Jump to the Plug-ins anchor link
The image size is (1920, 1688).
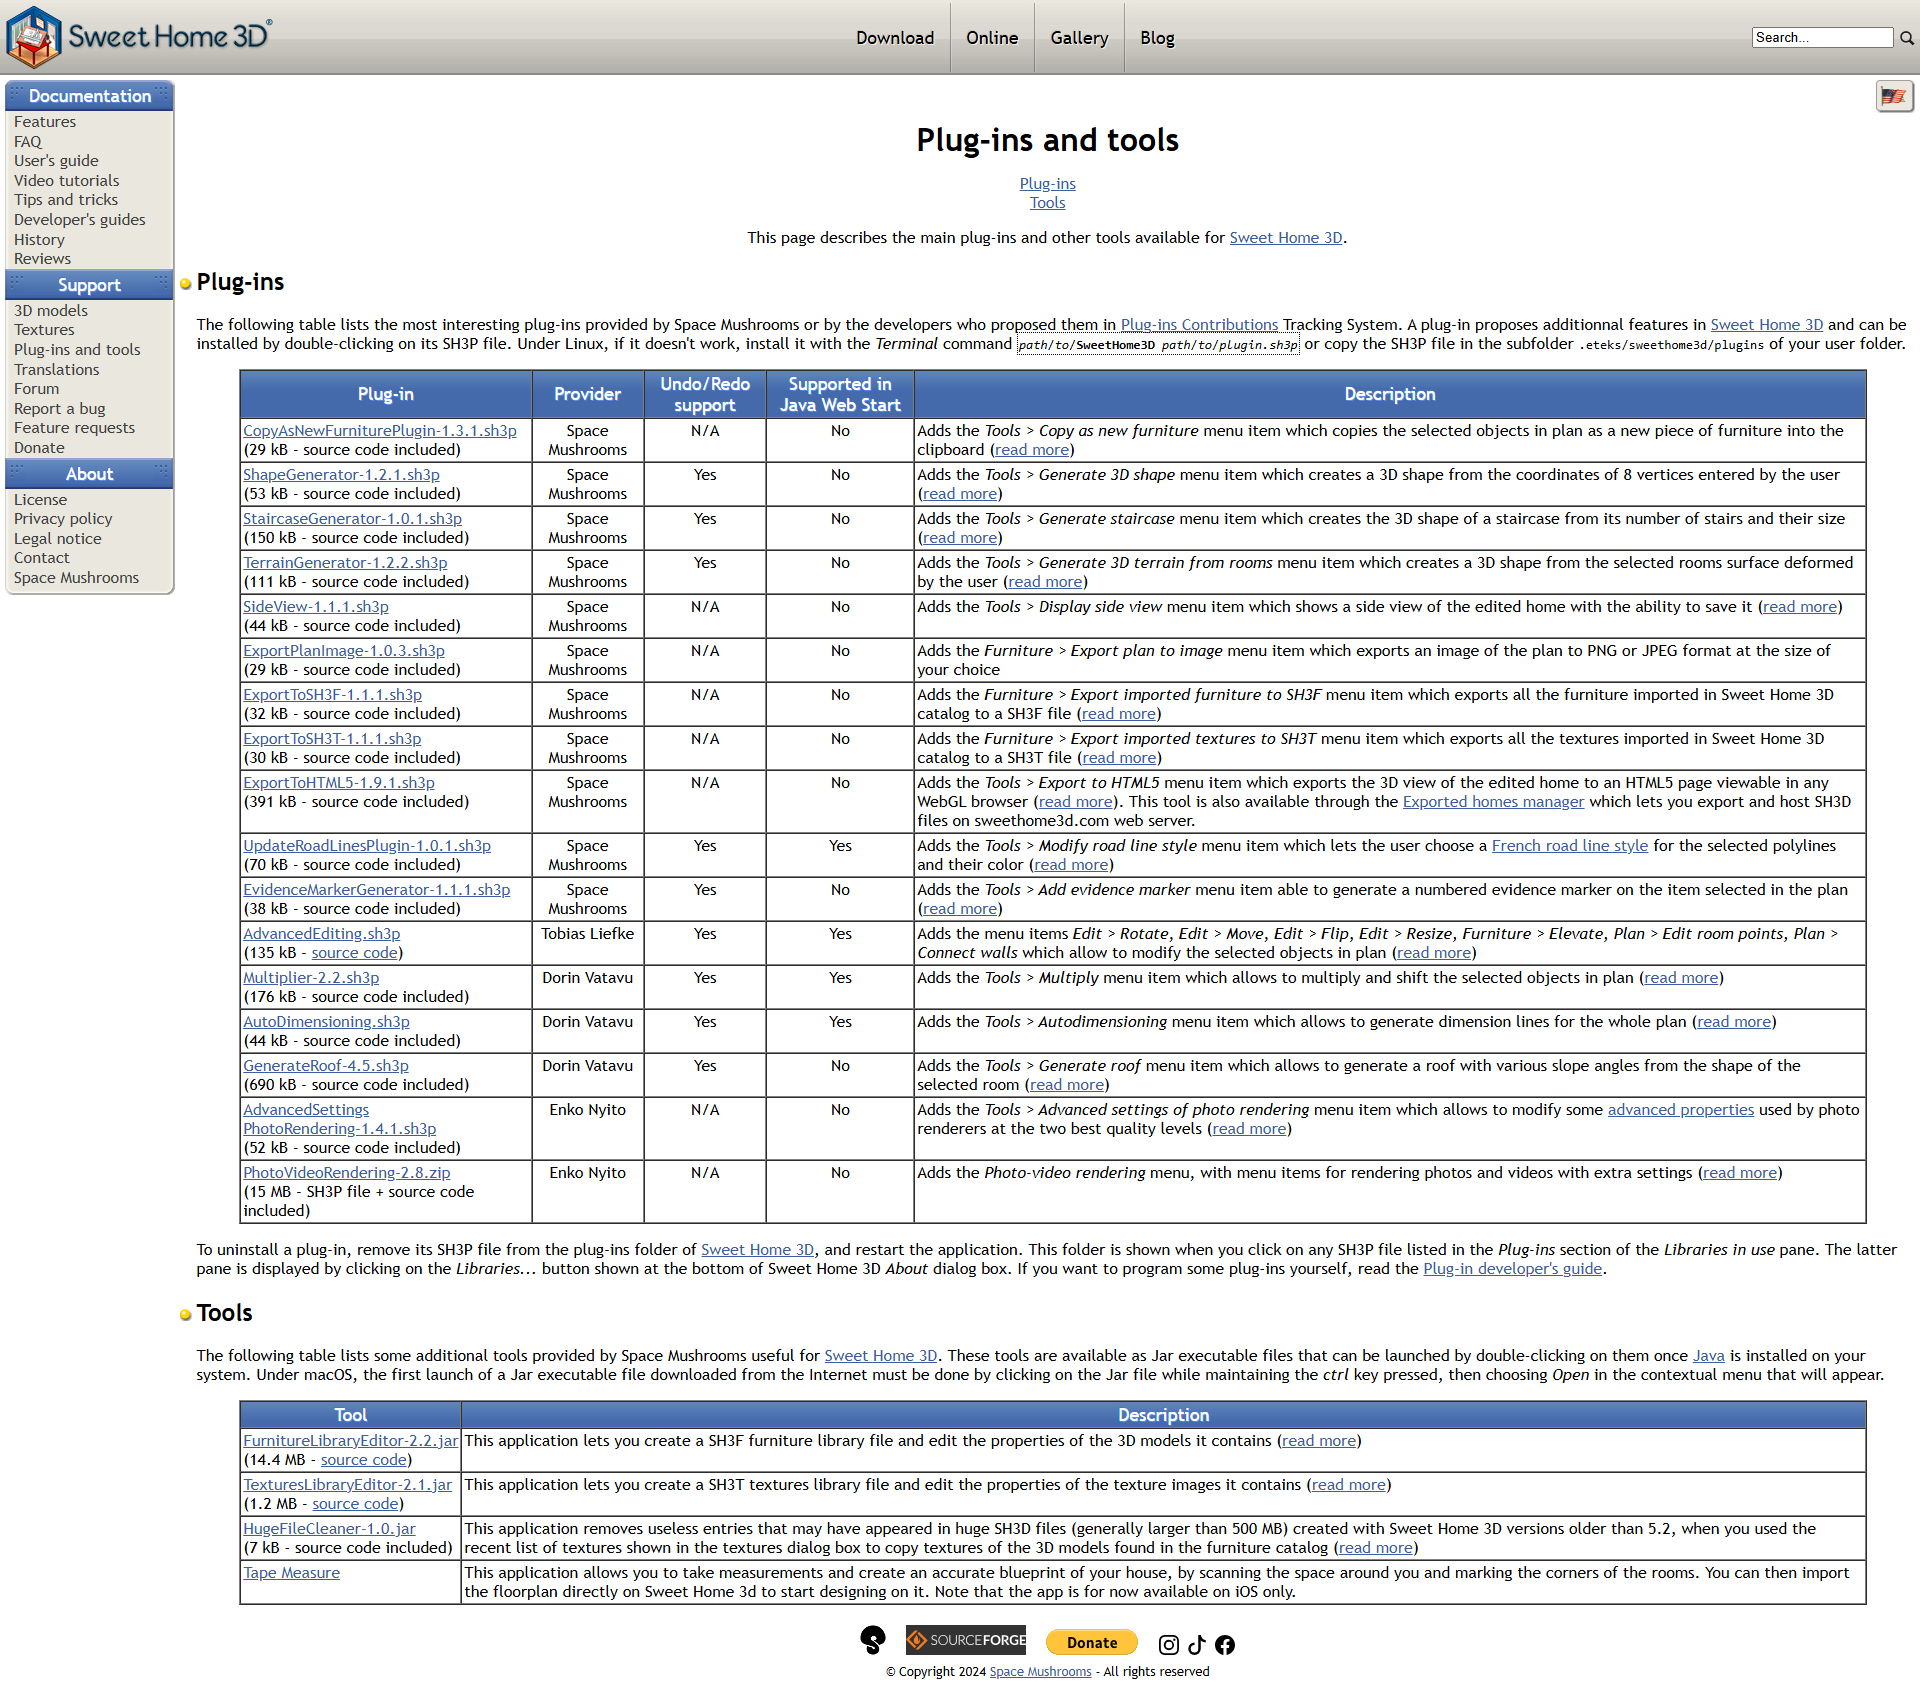click(1047, 183)
